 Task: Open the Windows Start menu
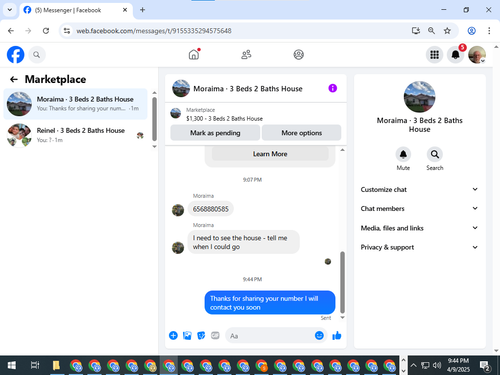click(x=12, y=366)
